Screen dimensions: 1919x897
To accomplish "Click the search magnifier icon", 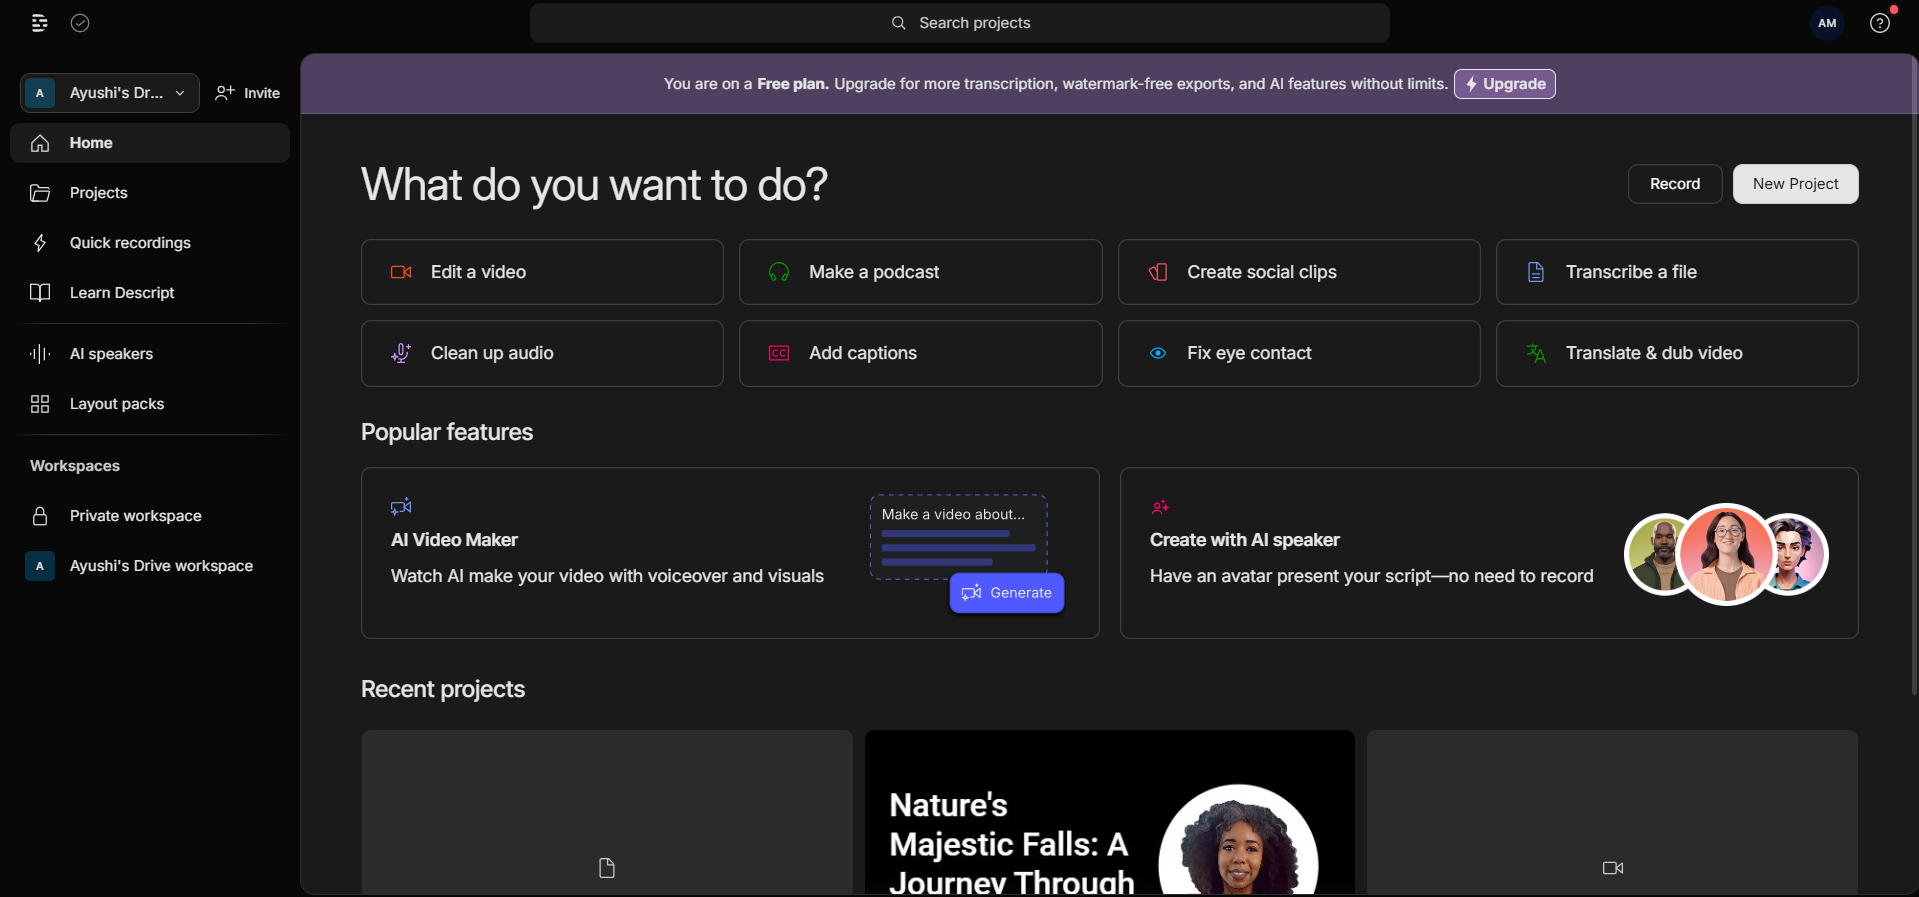I will pos(899,23).
